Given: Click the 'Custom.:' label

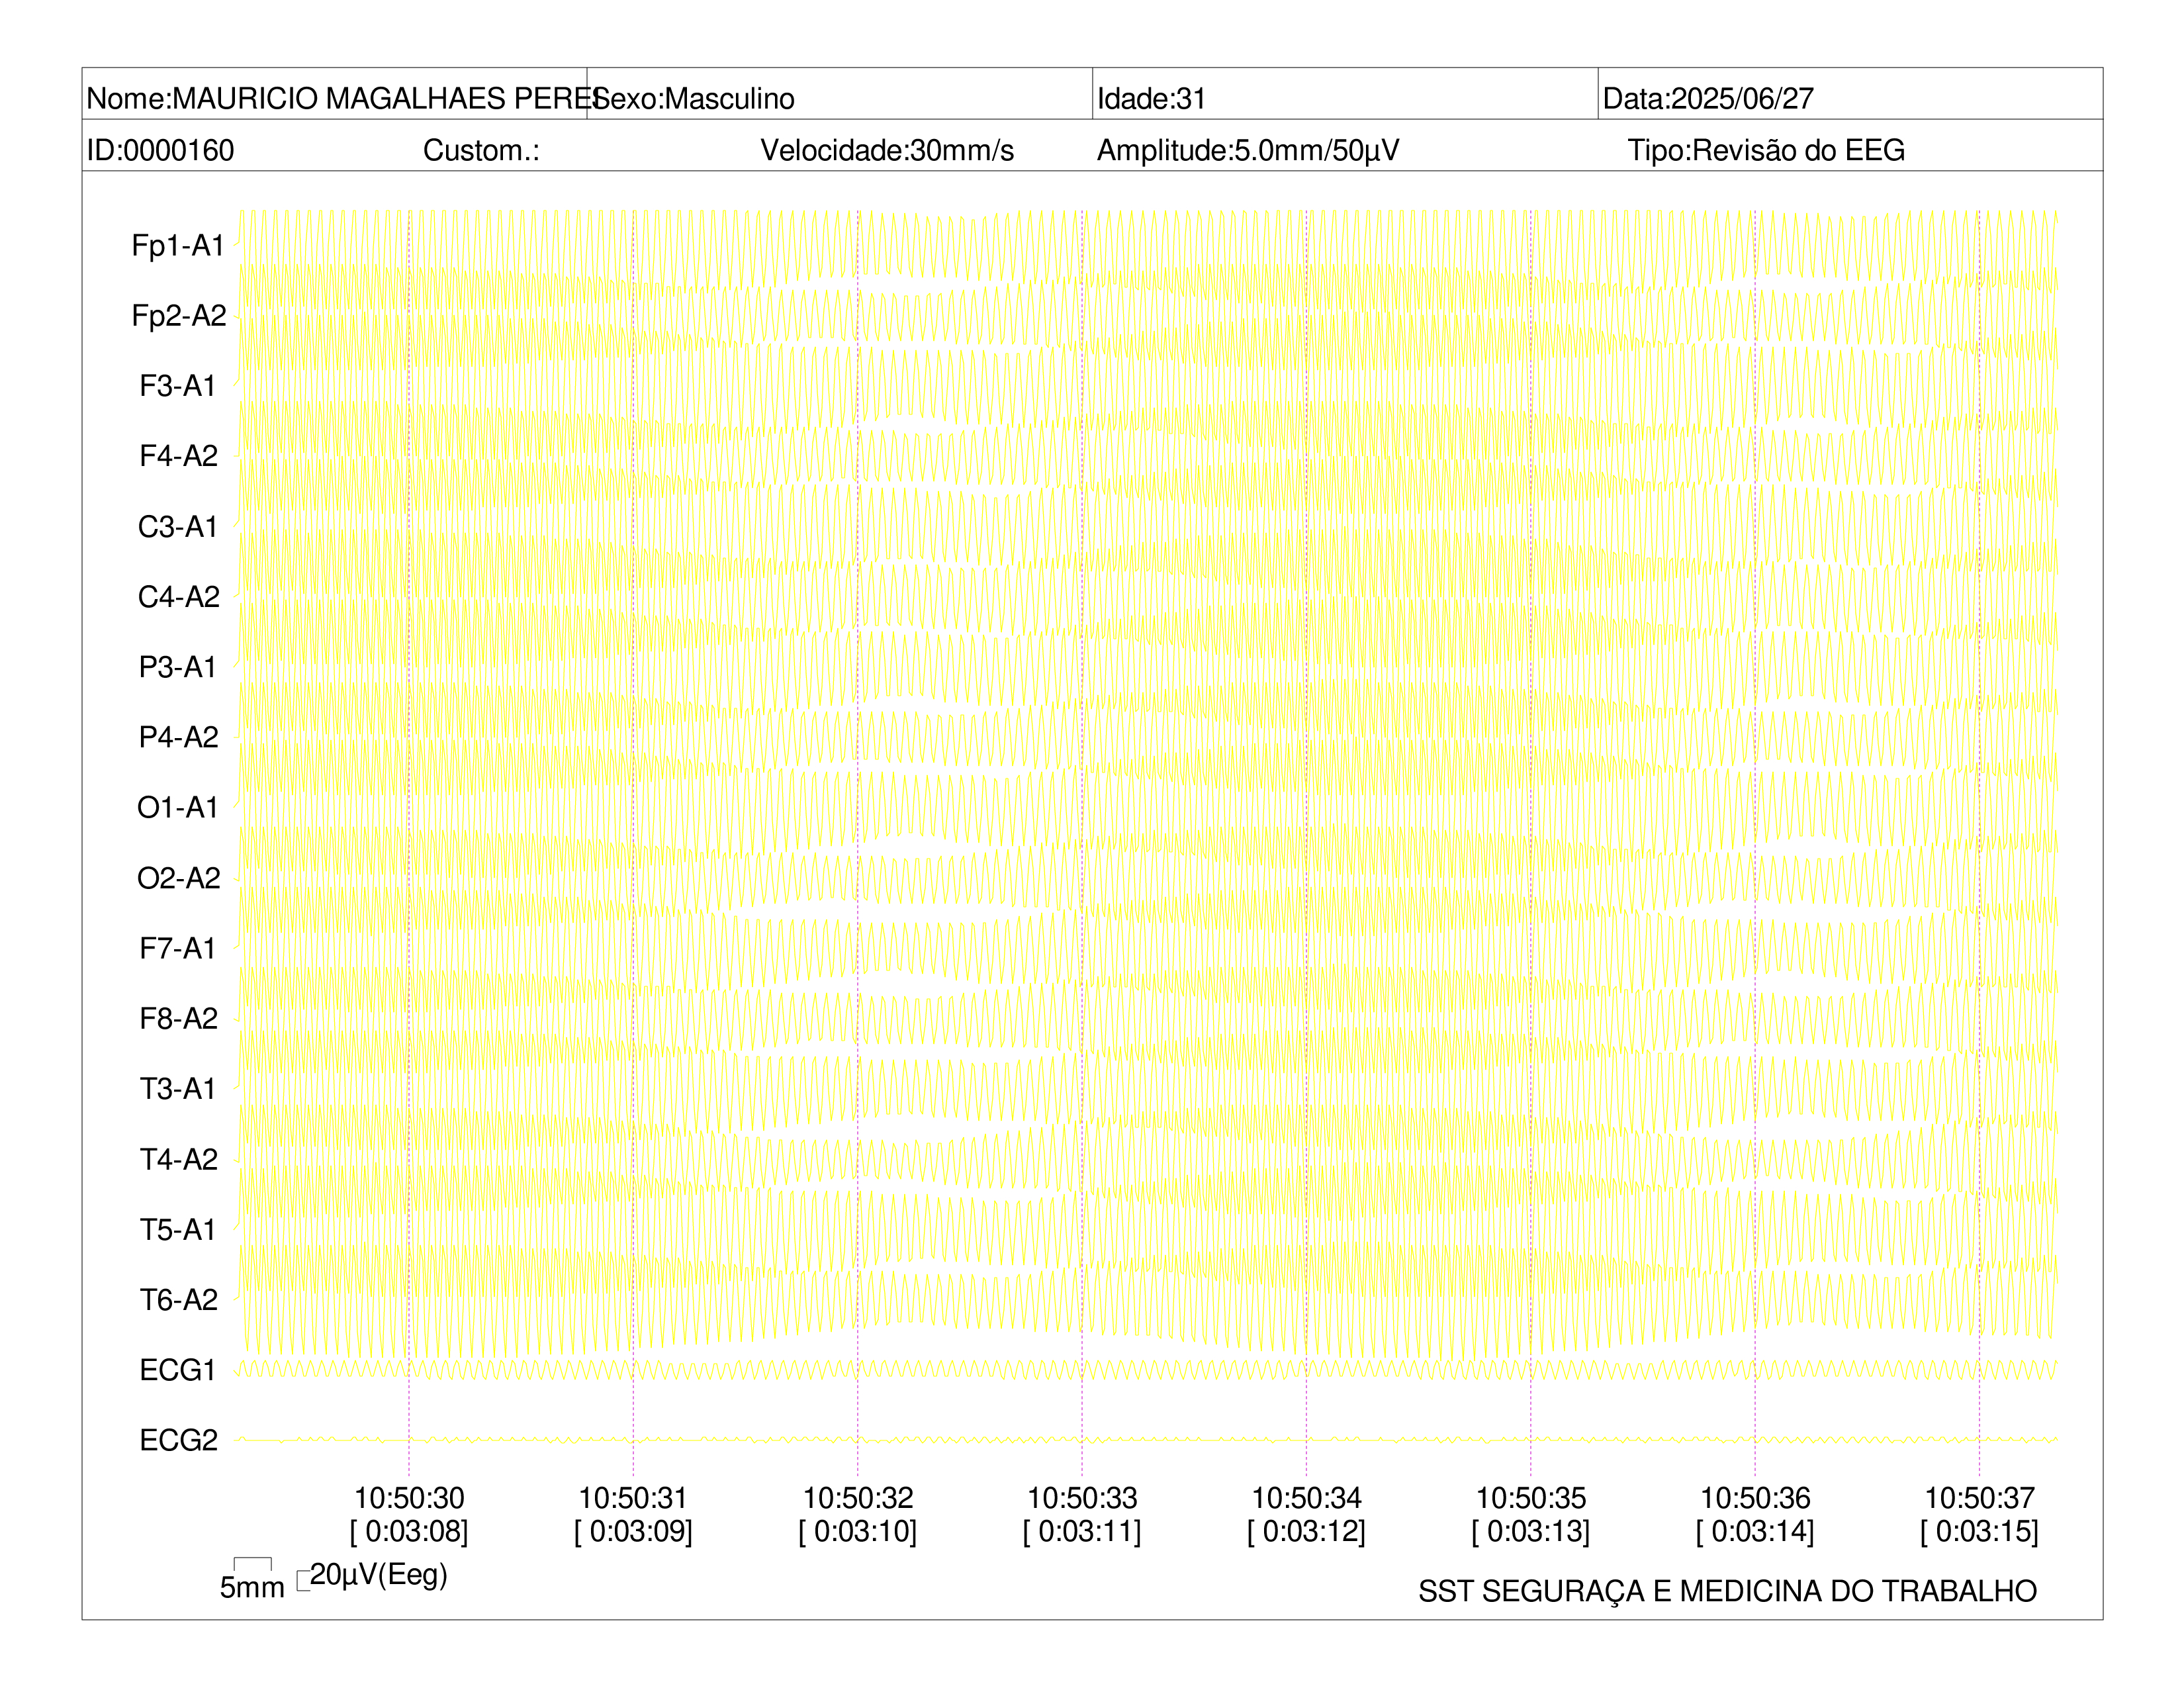Looking at the screenshot, I should click(481, 150).
